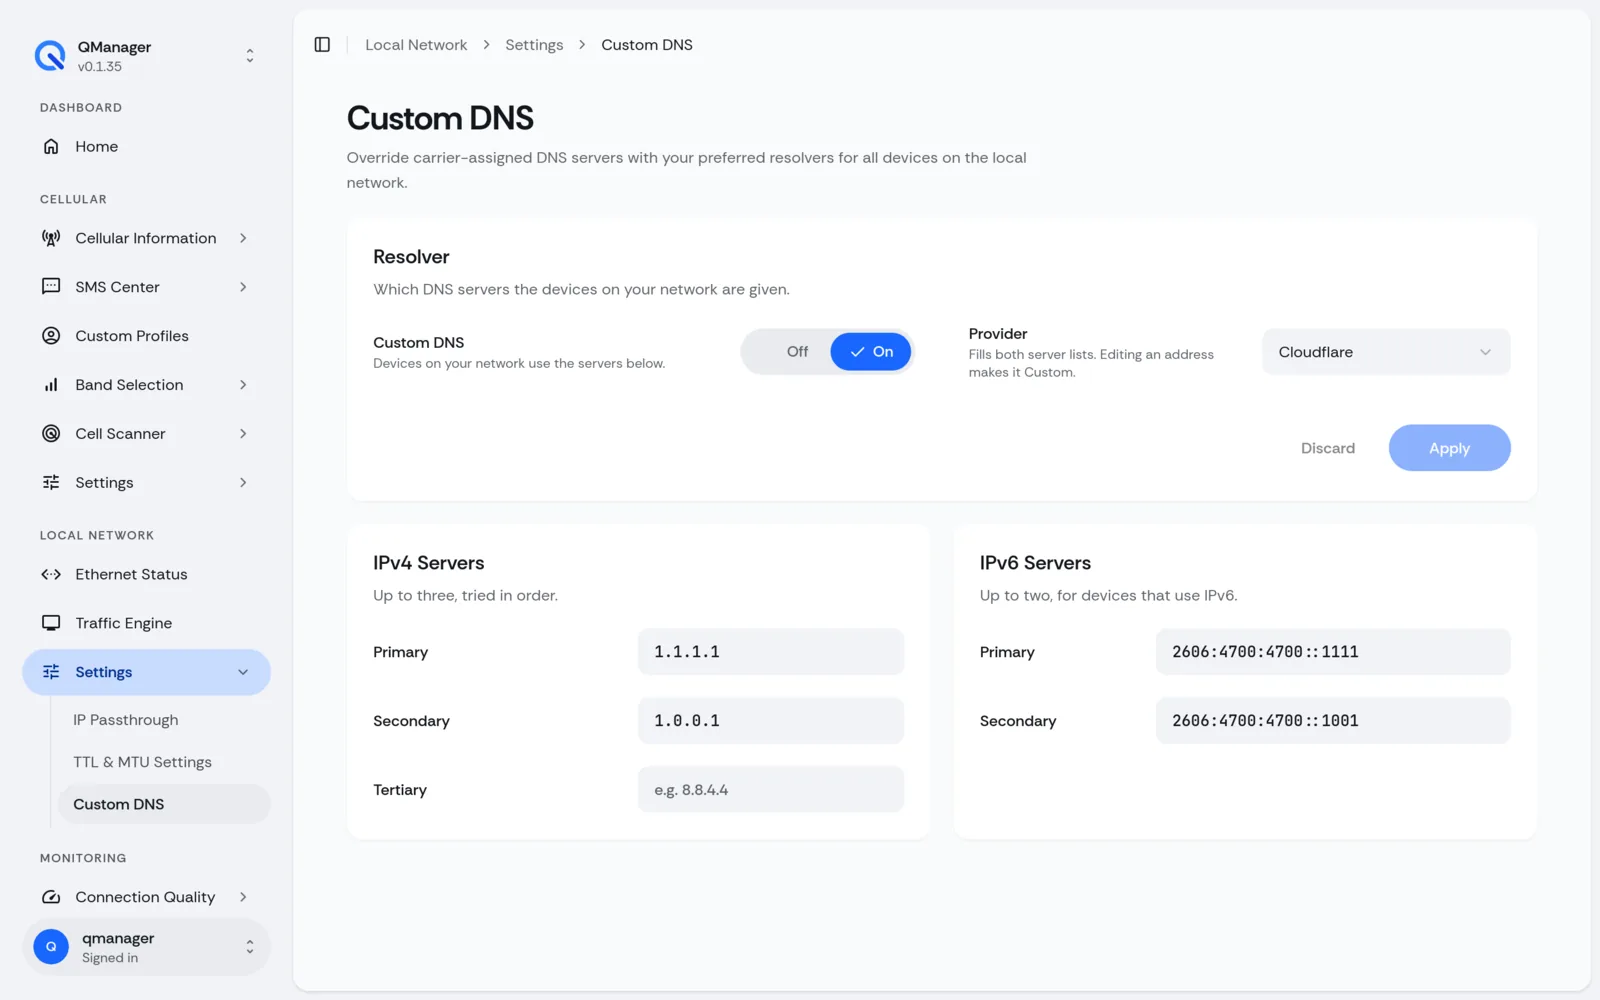Click the Local Network Settings sliders icon
This screenshot has width=1600, height=1000.
tap(51, 672)
